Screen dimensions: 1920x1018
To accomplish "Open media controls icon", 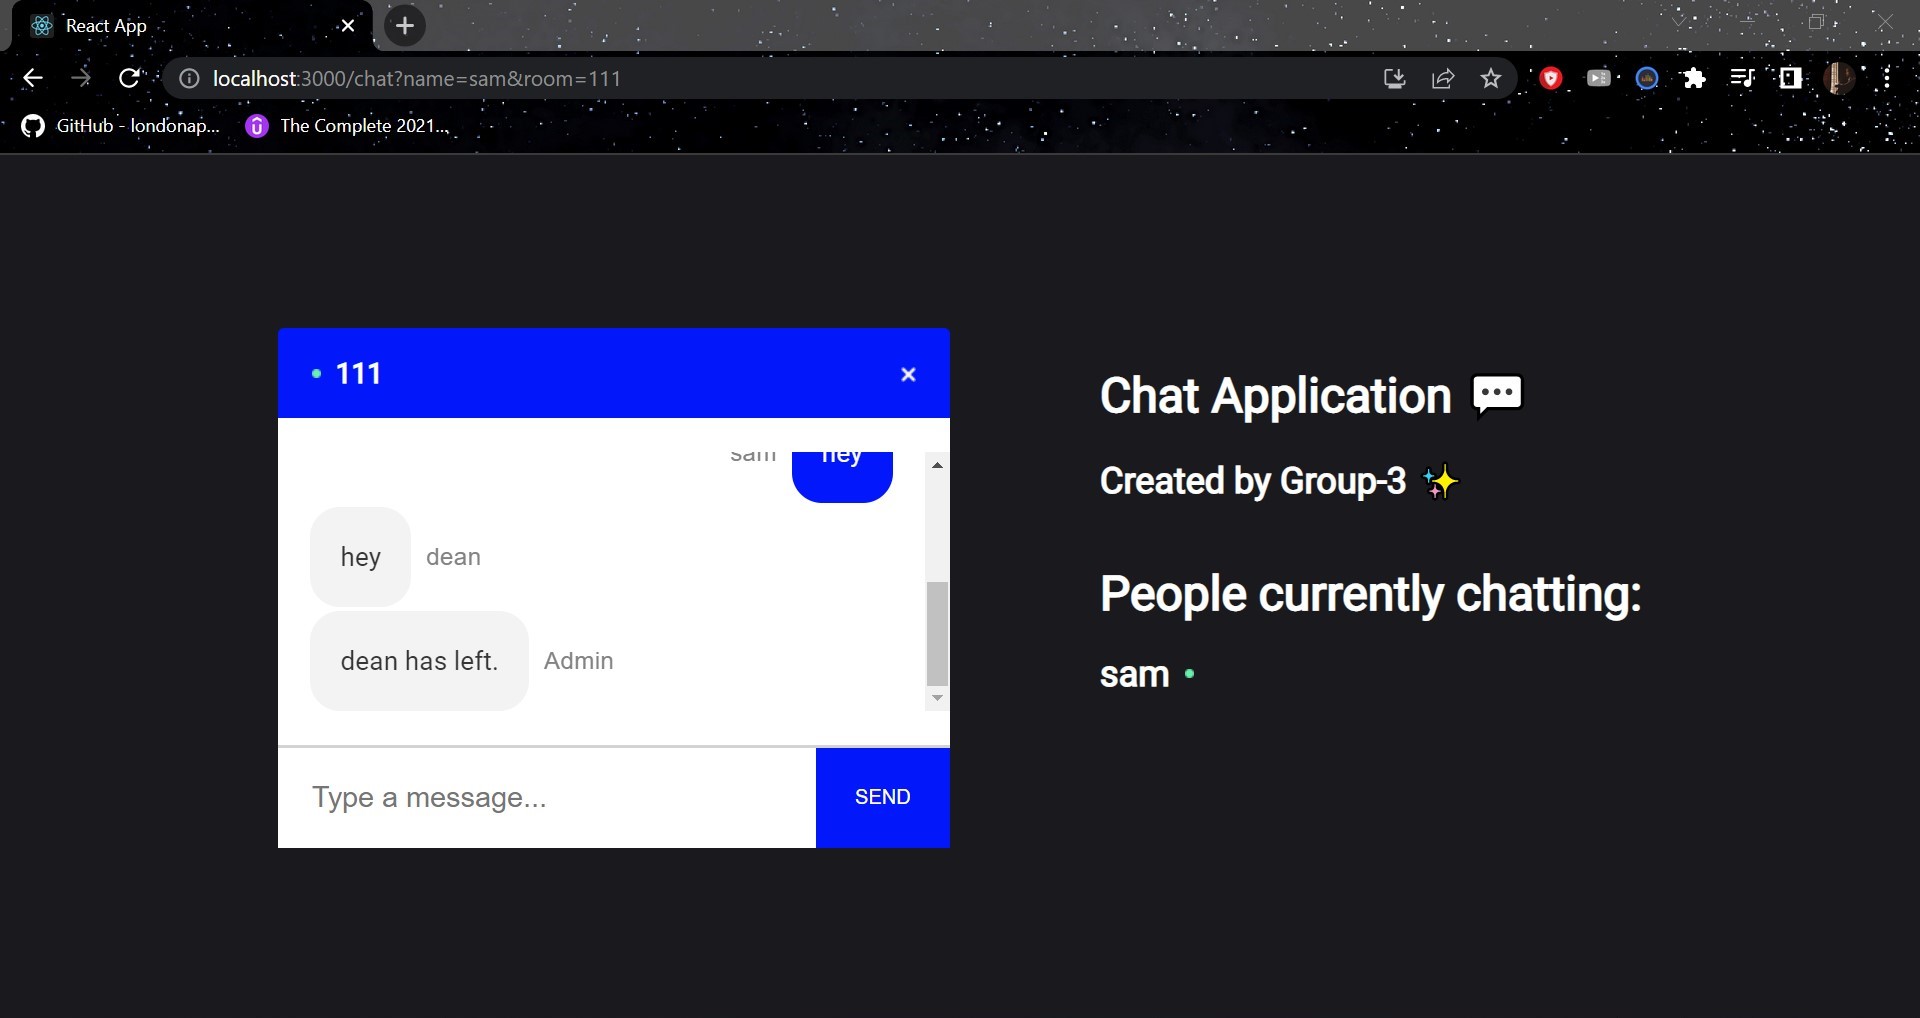I will [1742, 78].
